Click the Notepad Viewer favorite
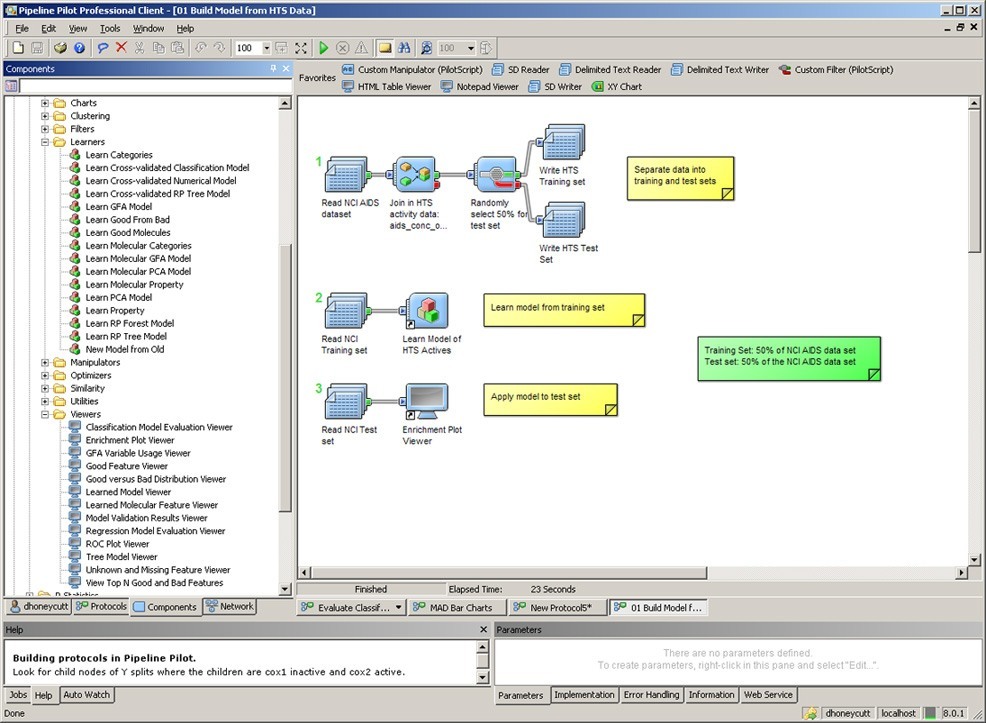Screen dimensions: 986x723 point(480,87)
